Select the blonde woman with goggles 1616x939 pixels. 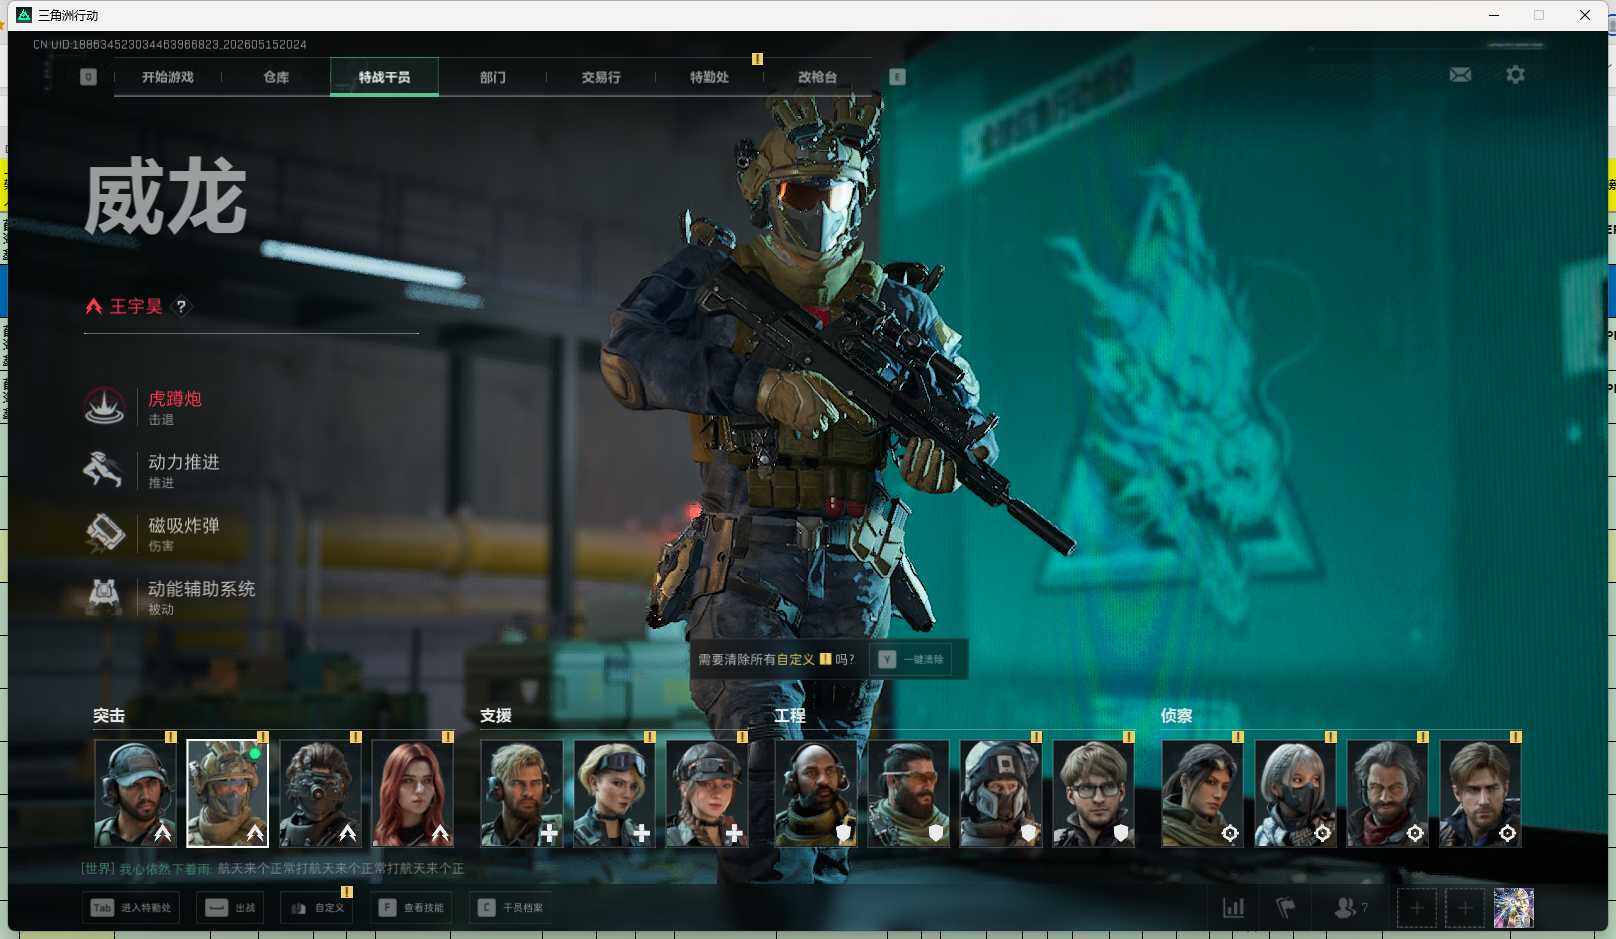(614, 793)
